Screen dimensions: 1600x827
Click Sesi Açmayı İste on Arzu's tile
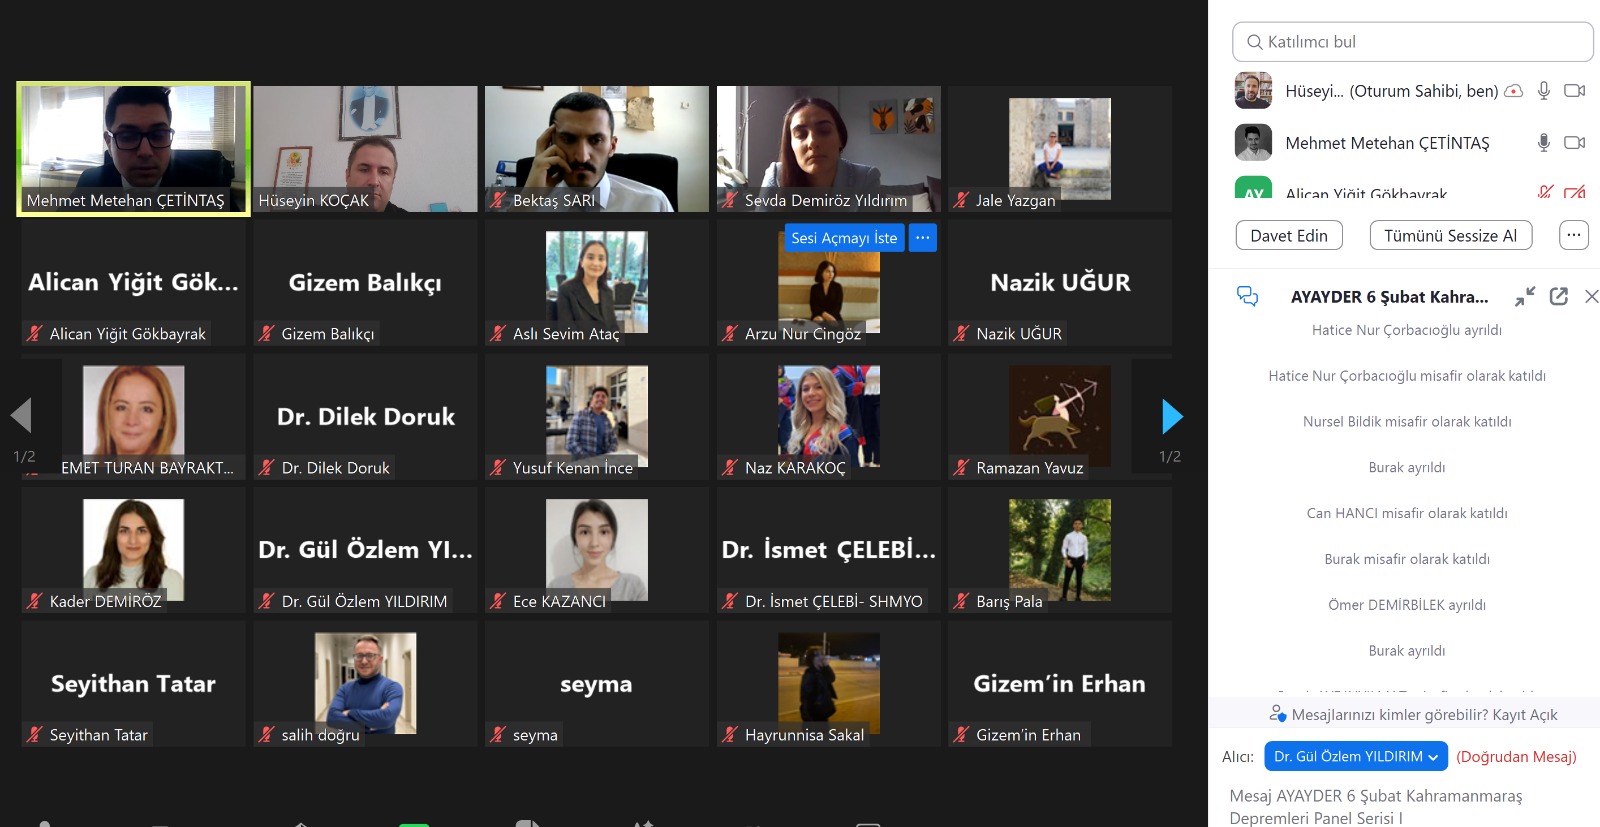click(x=844, y=238)
